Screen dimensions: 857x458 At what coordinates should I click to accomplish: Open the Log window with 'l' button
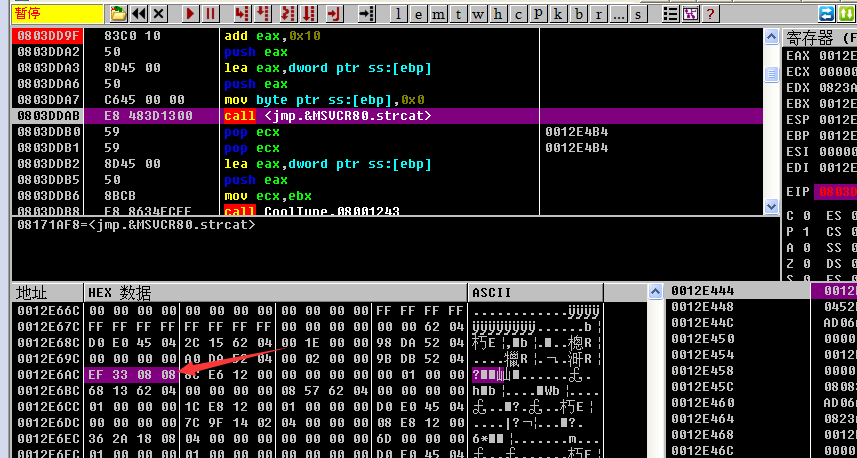tap(399, 14)
